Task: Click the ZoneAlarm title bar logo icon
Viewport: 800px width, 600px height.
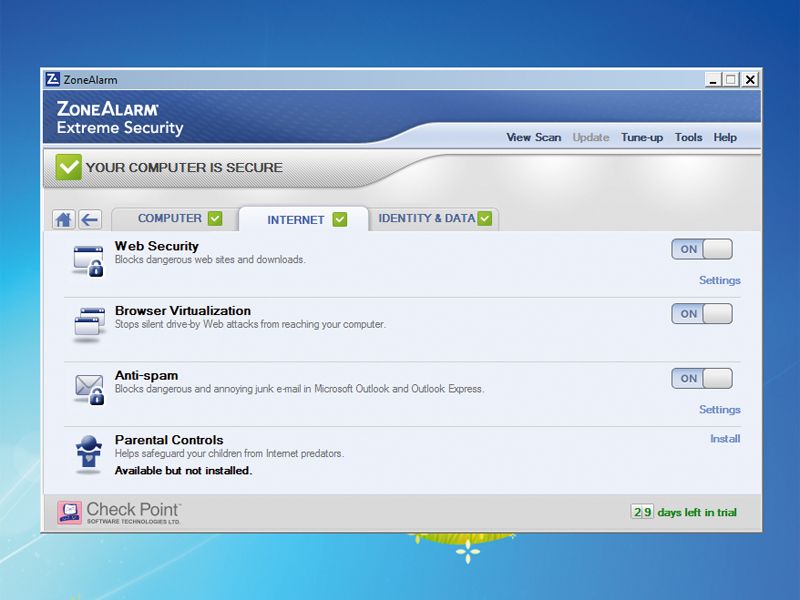Action: click(x=53, y=80)
